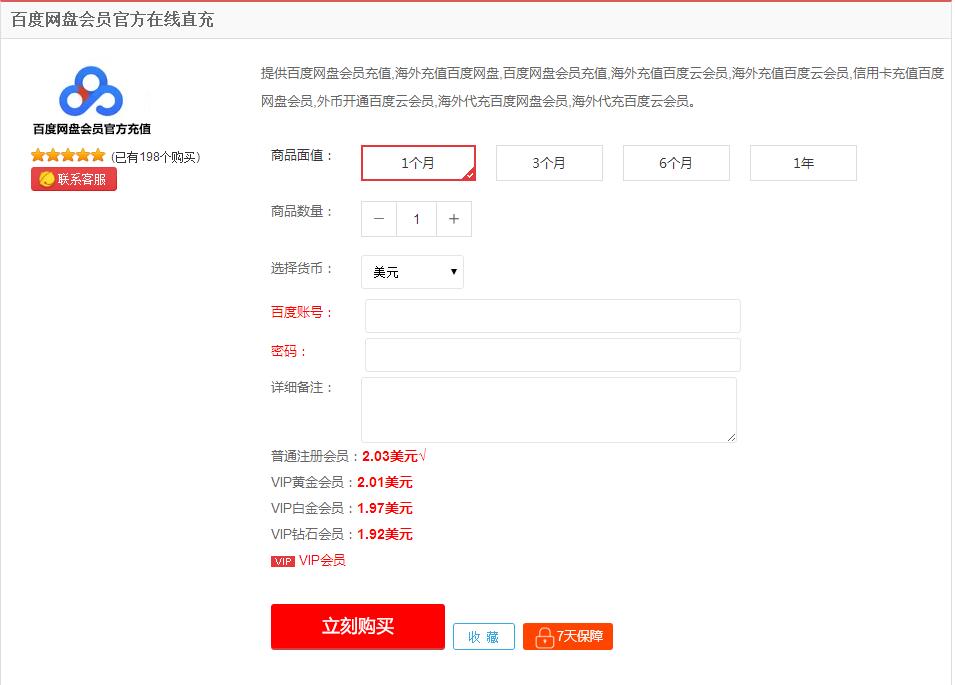
Task: Click the quantity number field
Action: 416,219
